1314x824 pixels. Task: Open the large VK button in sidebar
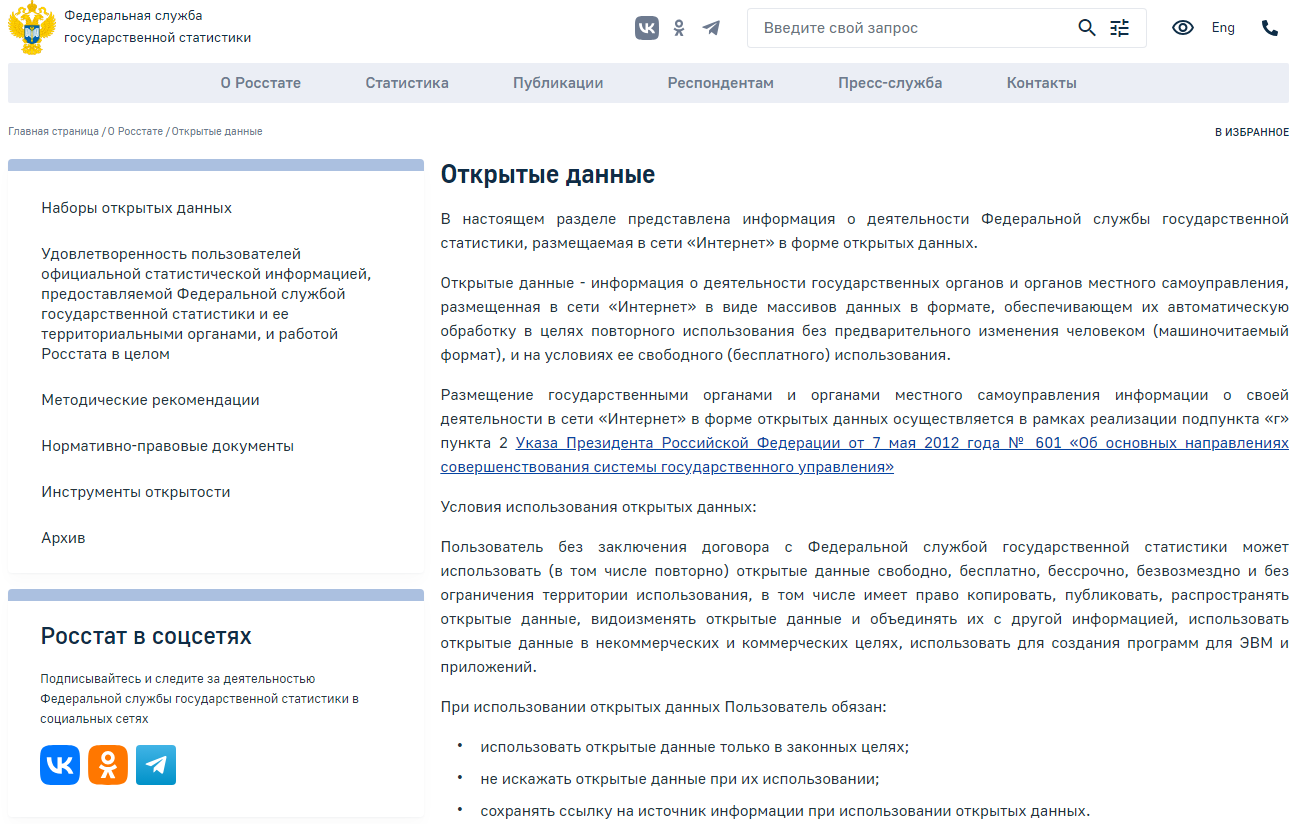coord(60,765)
